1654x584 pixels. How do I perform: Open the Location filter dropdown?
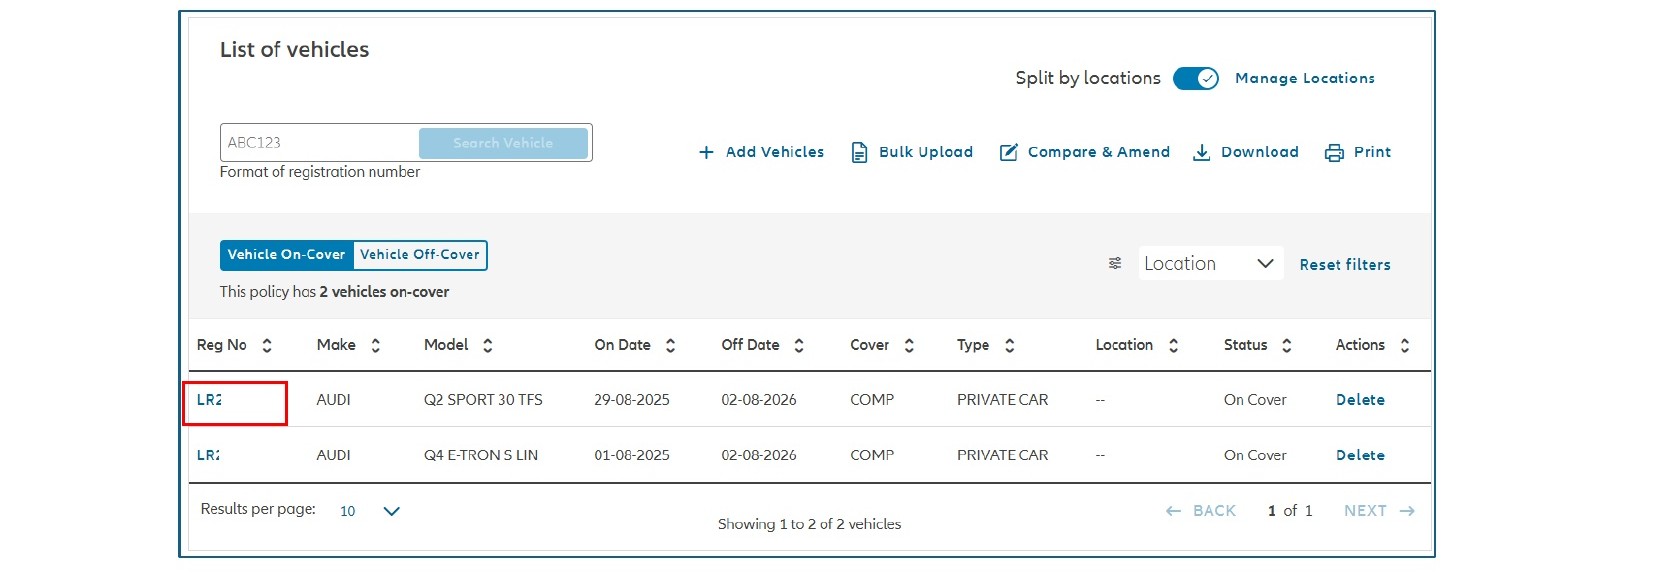(1210, 264)
